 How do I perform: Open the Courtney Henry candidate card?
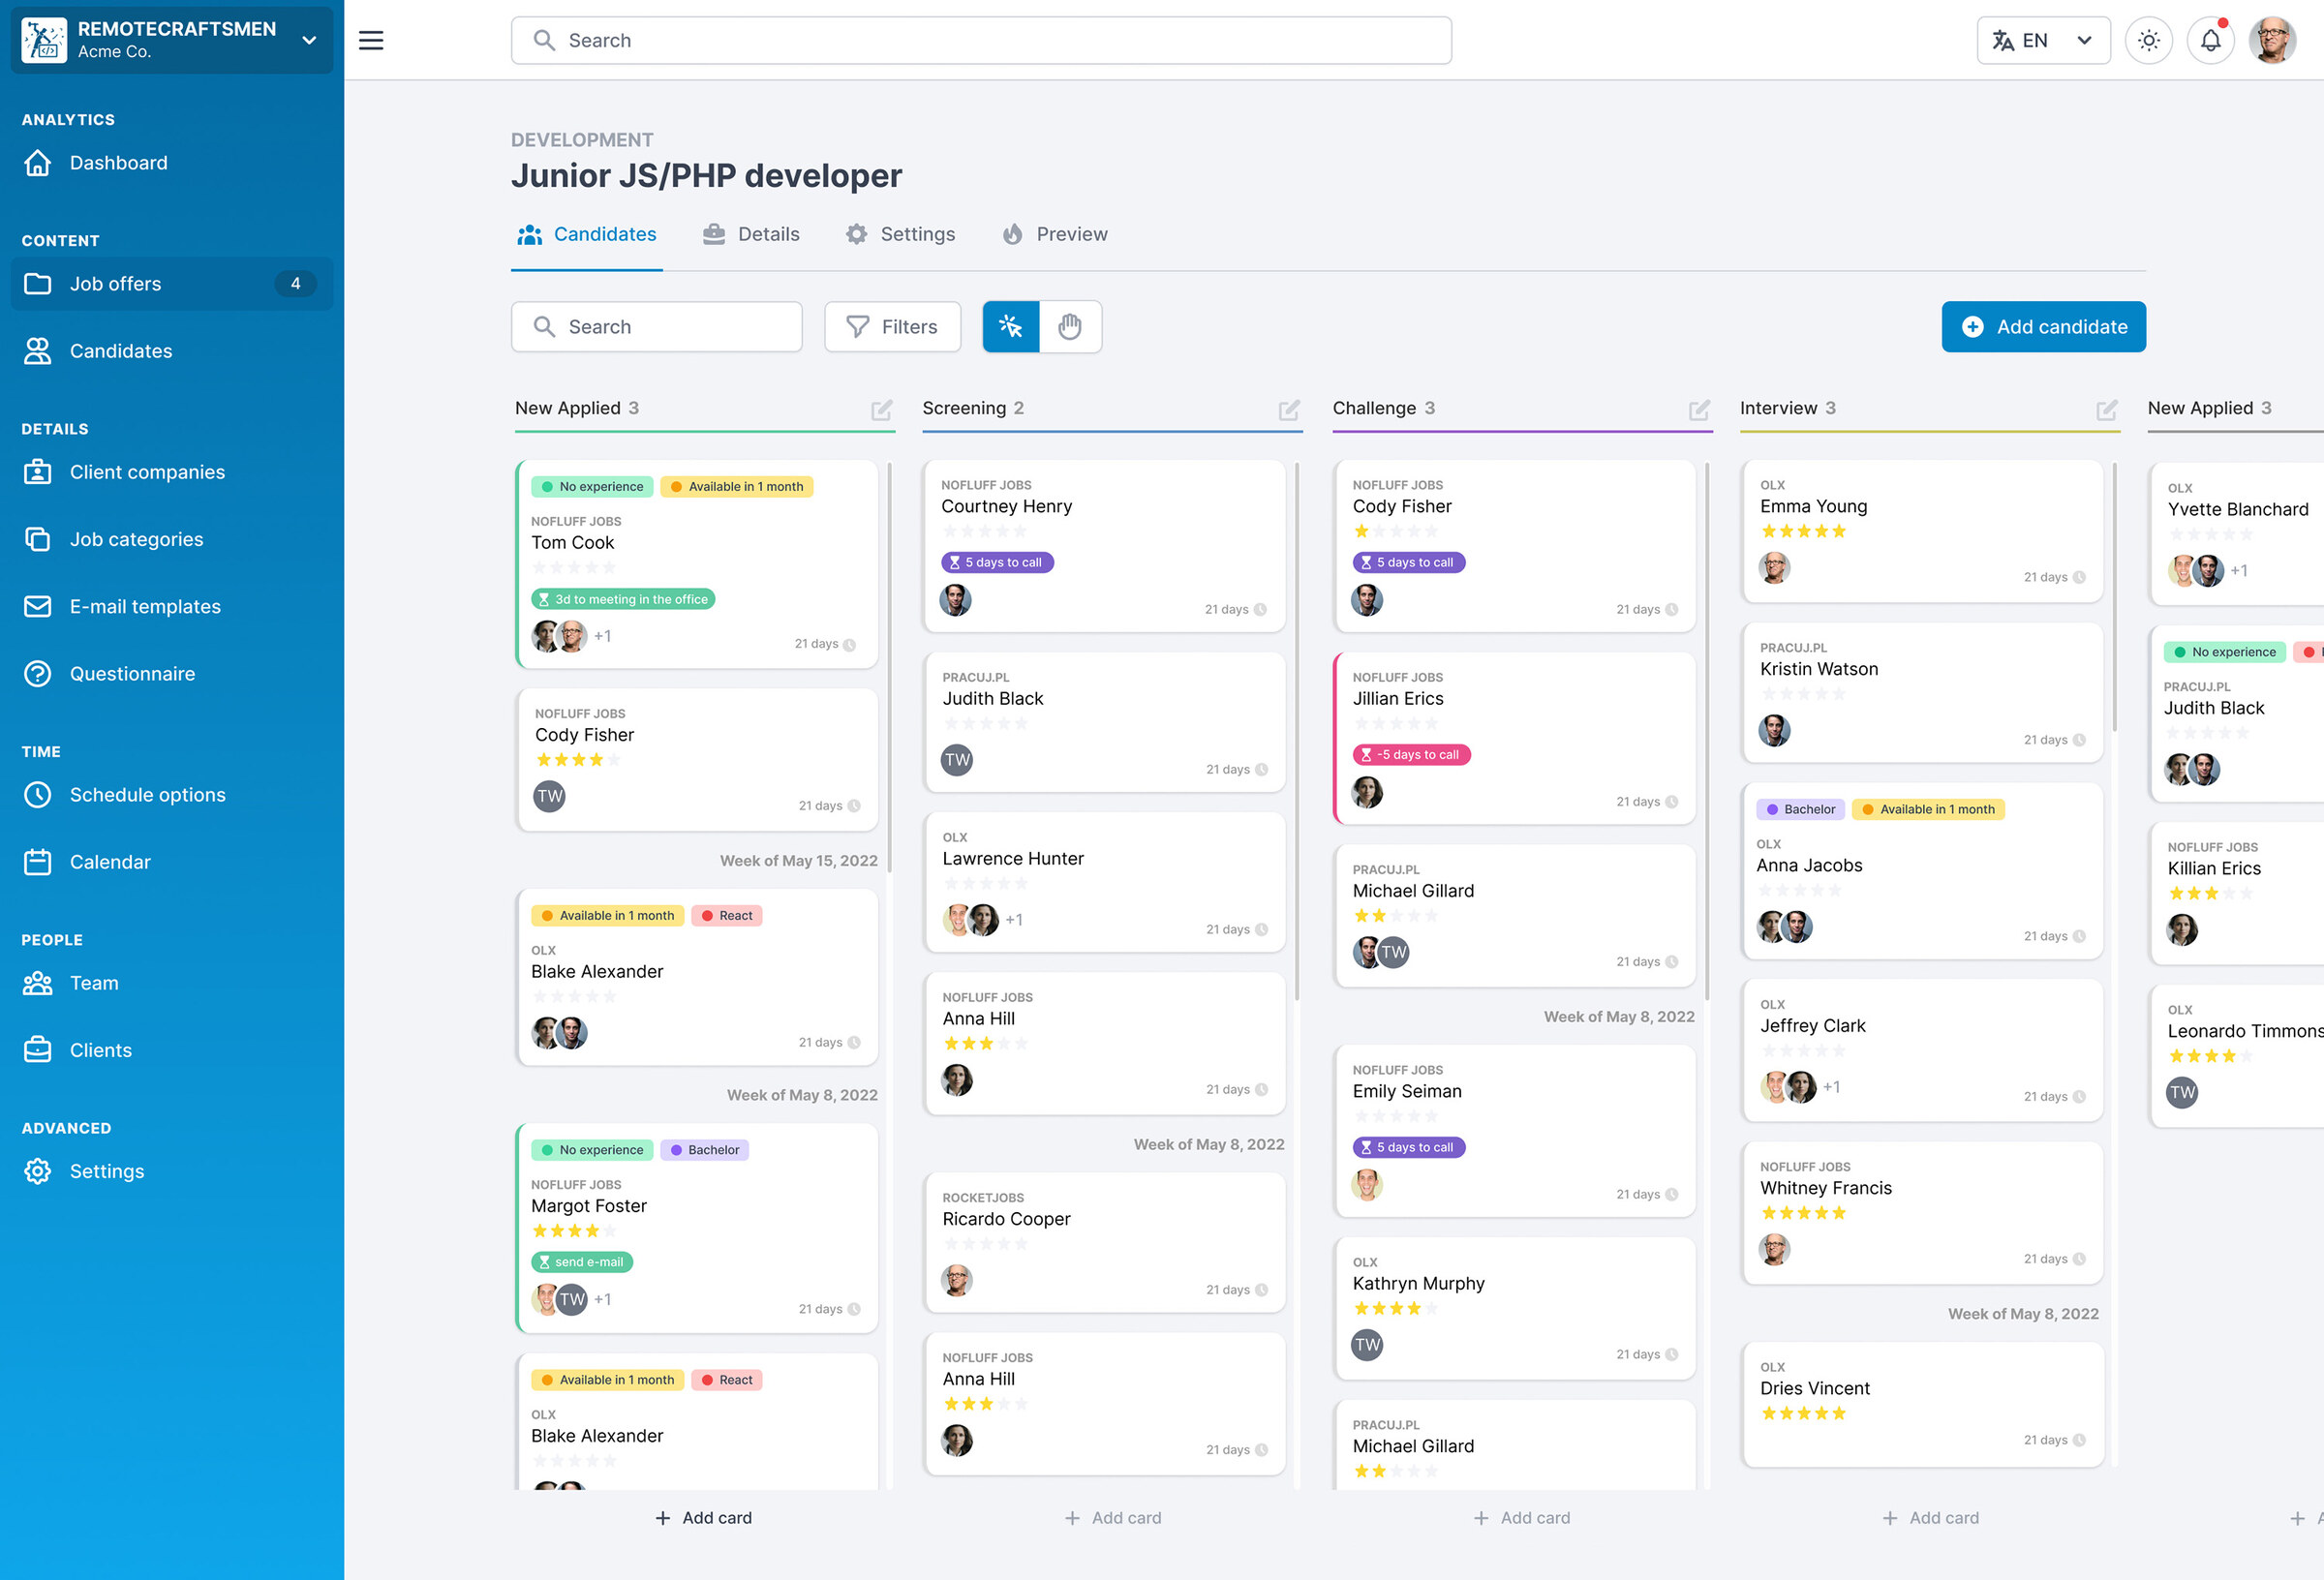coord(1104,546)
